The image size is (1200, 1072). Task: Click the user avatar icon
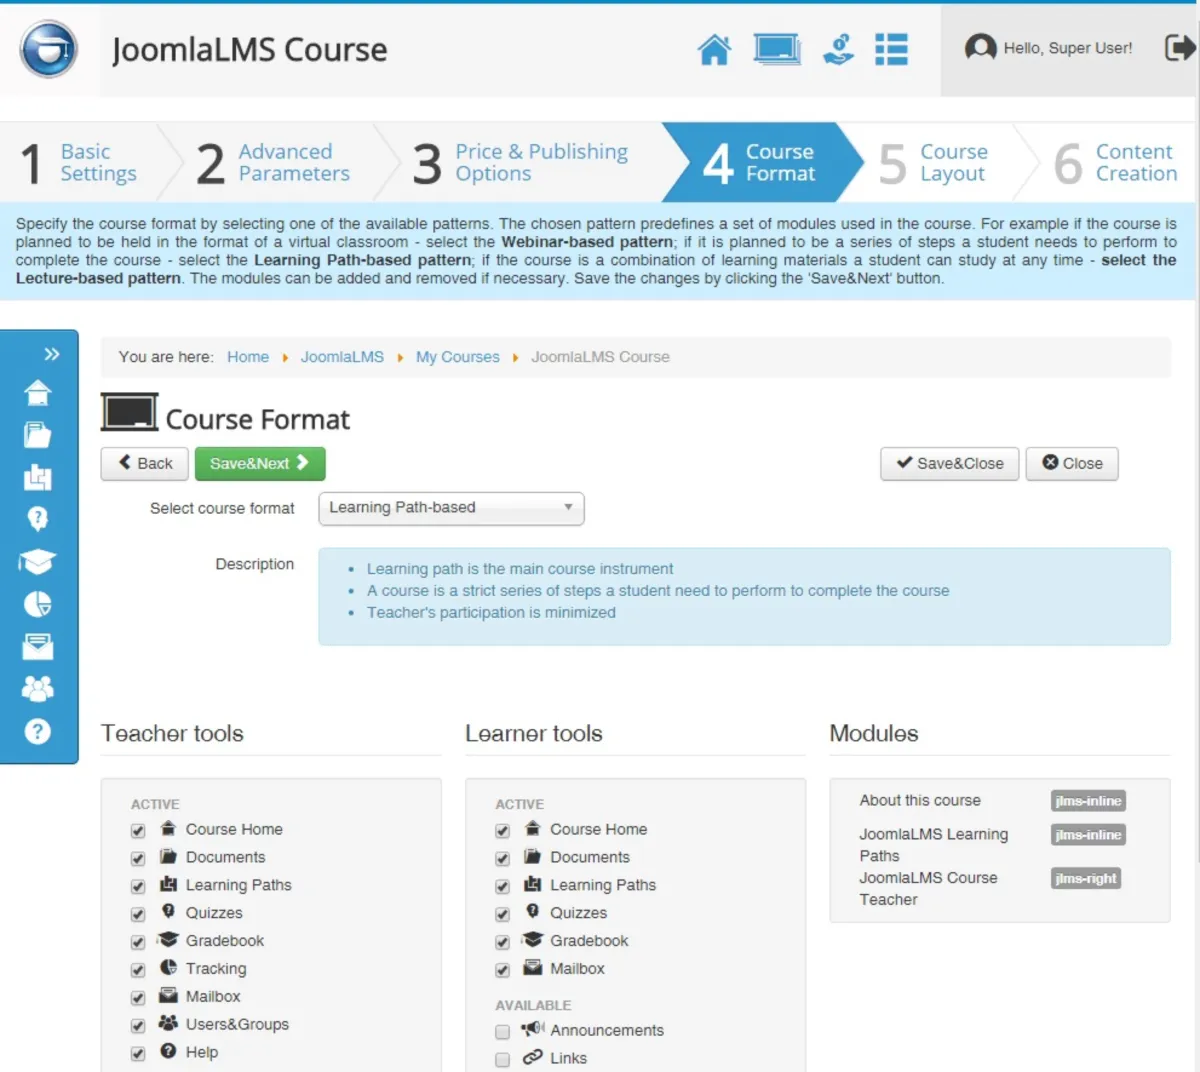(980, 47)
